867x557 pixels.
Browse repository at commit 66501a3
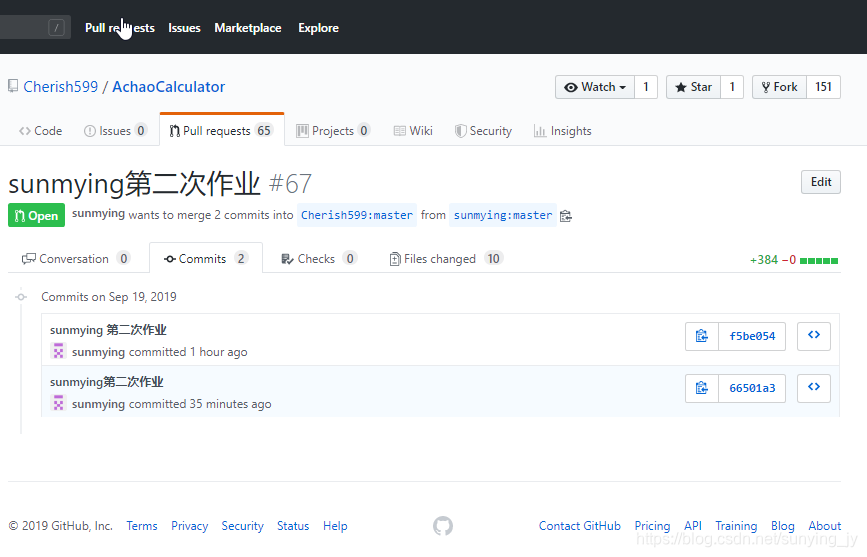pos(813,388)
